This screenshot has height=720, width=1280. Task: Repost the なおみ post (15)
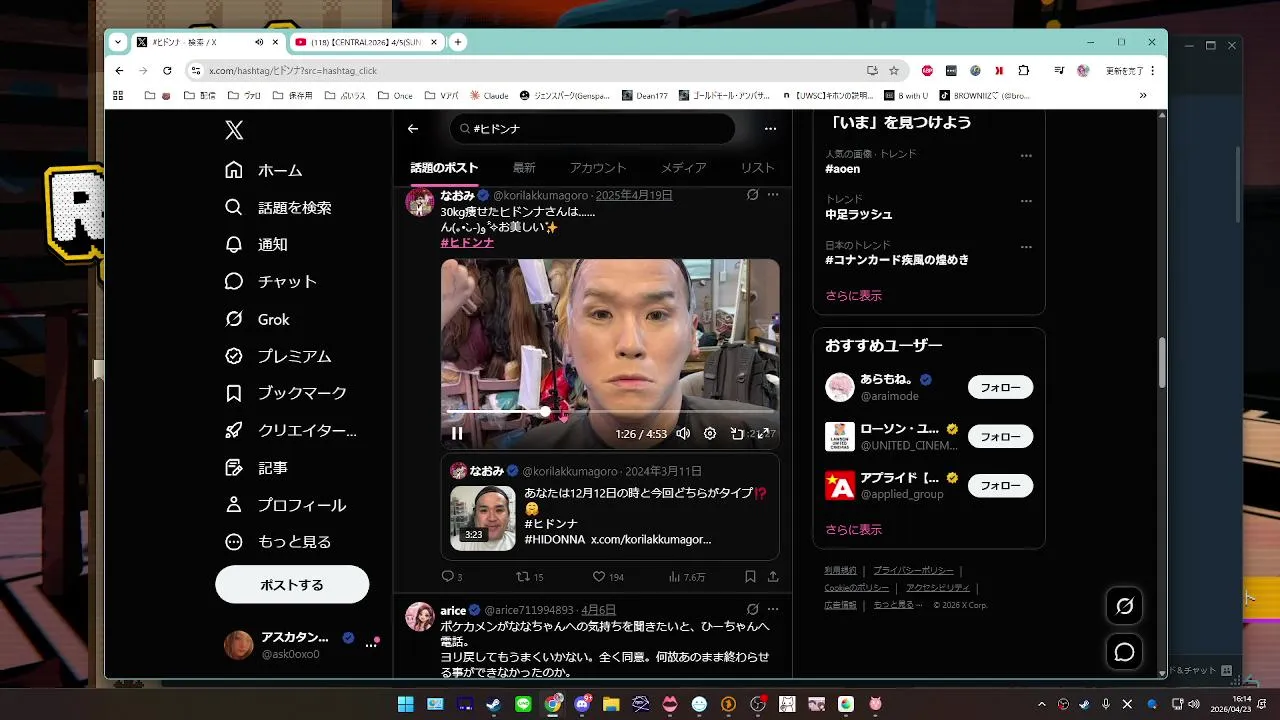click(529, 577)
